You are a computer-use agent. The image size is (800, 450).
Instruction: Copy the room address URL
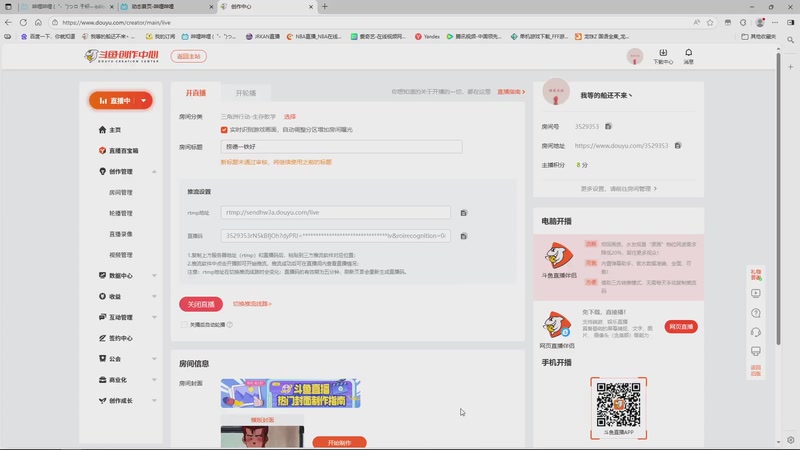[678, 145]
